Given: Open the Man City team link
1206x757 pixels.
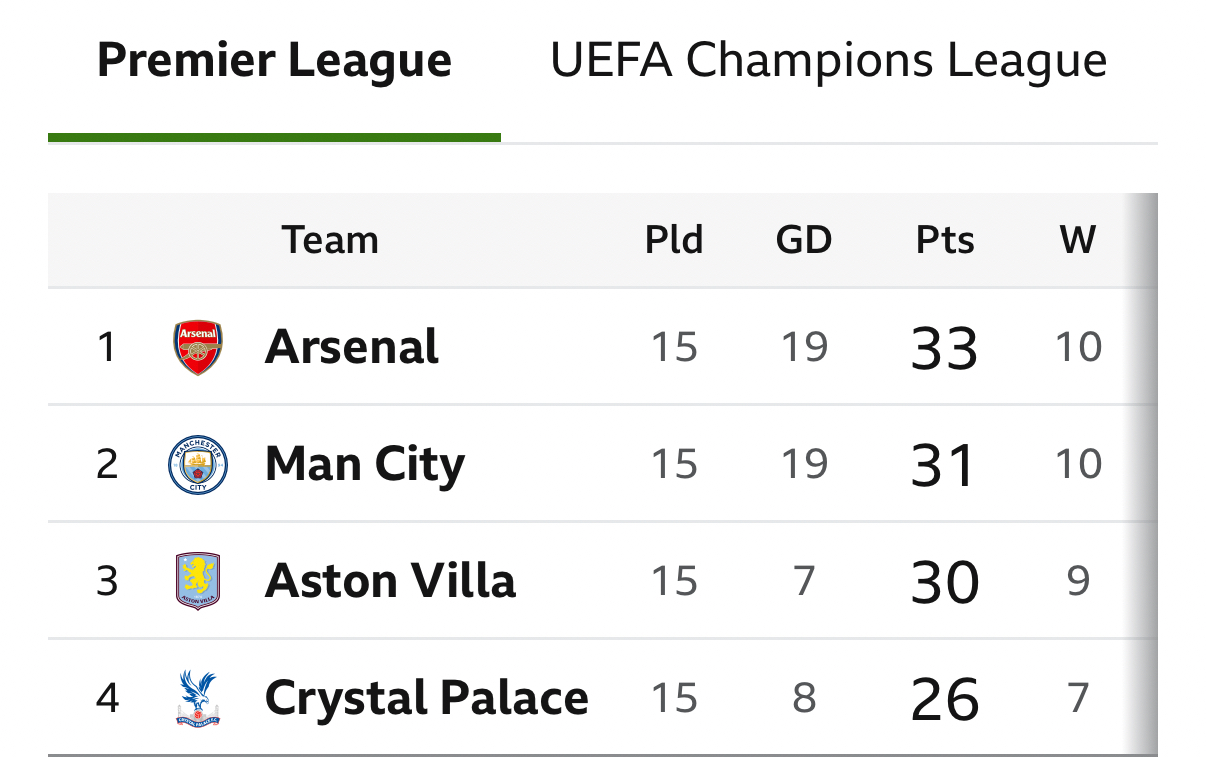Looking at the screenshot, I should pyautogui.click(x=364, y=464).
